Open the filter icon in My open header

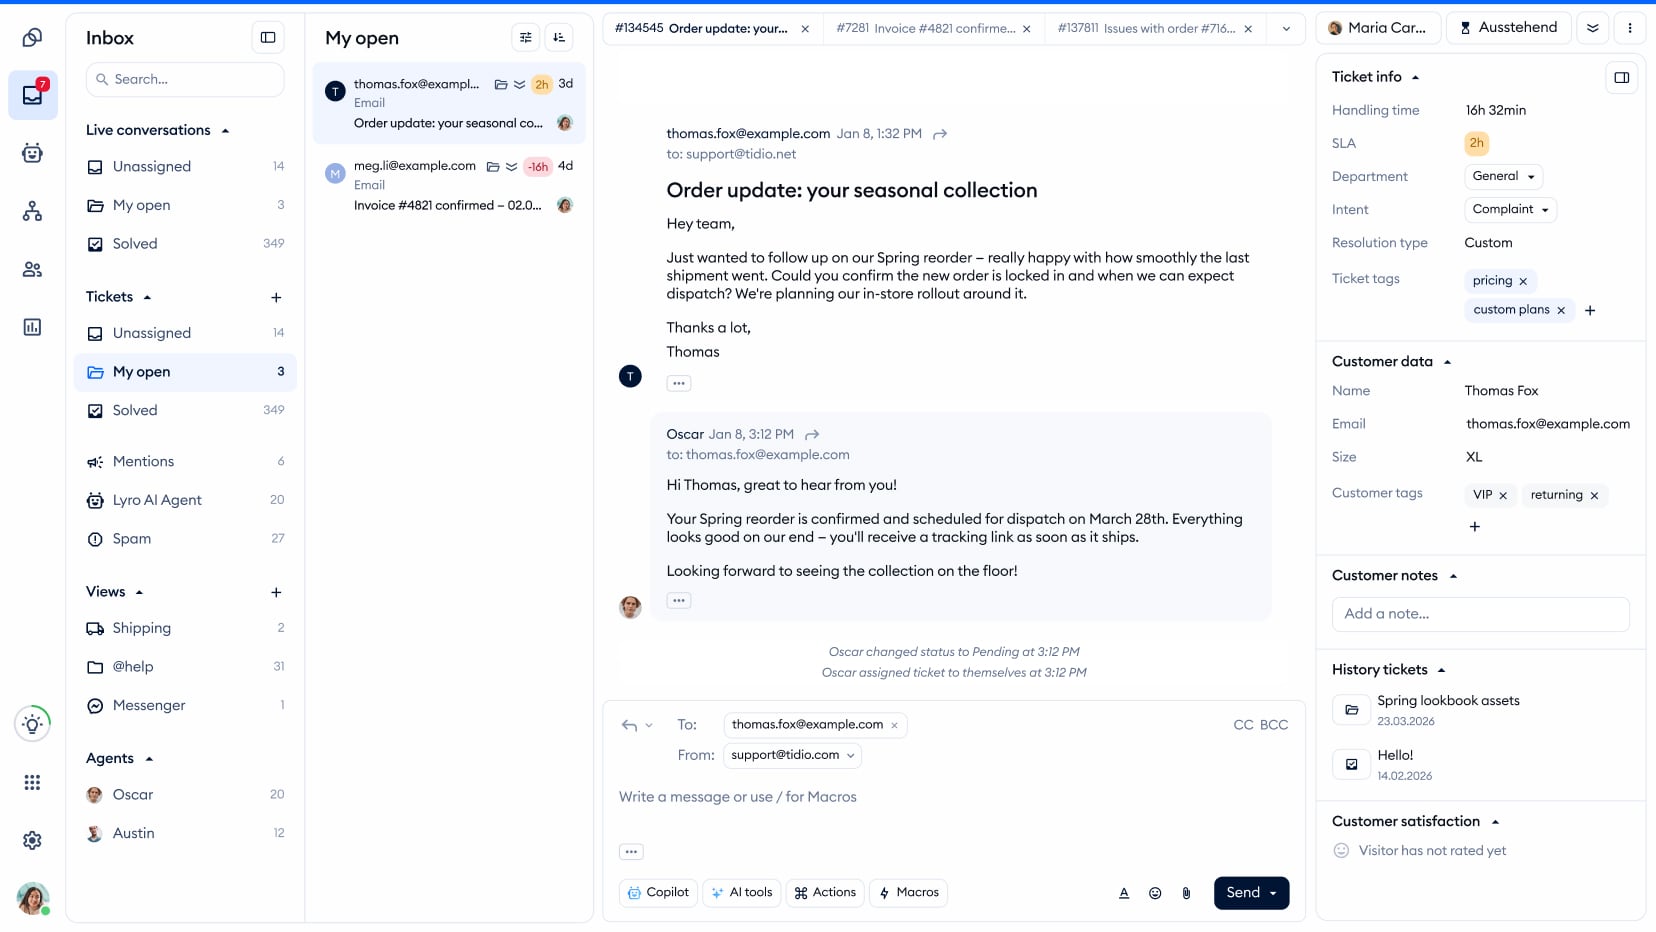click(x=525, y=37)
